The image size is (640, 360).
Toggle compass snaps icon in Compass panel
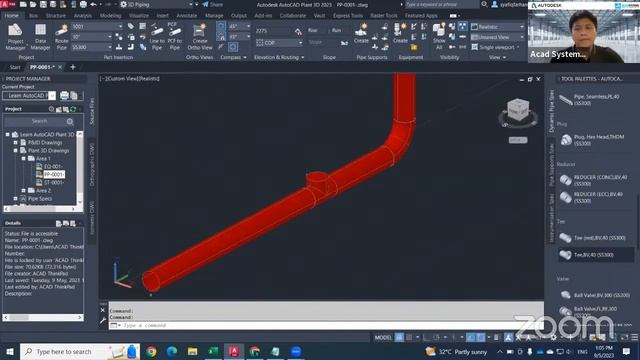221,37
